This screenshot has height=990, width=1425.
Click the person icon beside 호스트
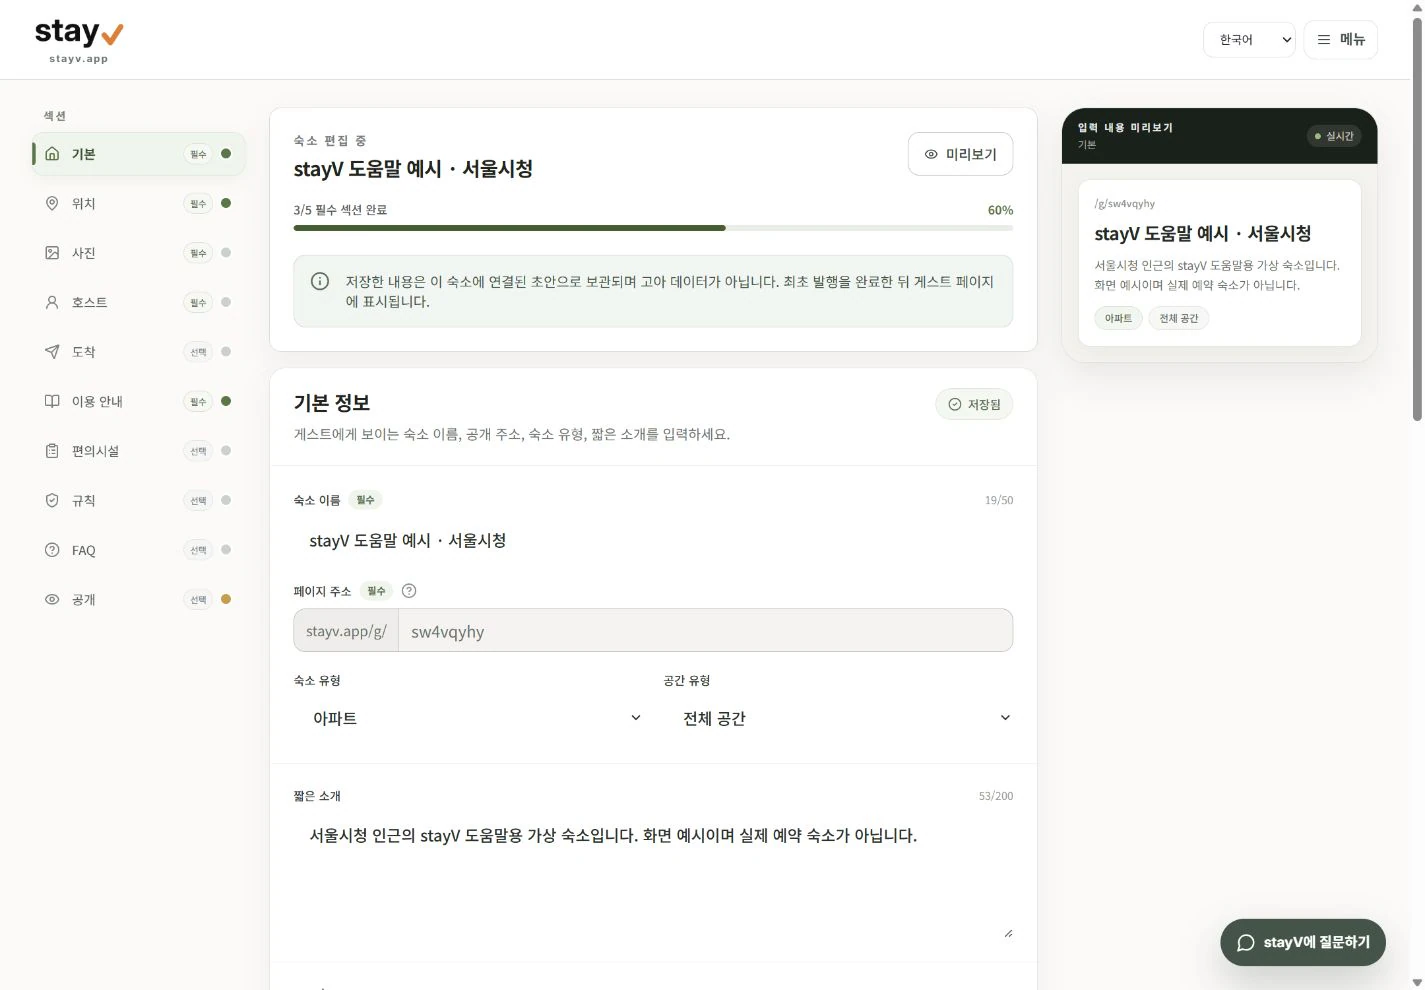[x=52, y=302]
